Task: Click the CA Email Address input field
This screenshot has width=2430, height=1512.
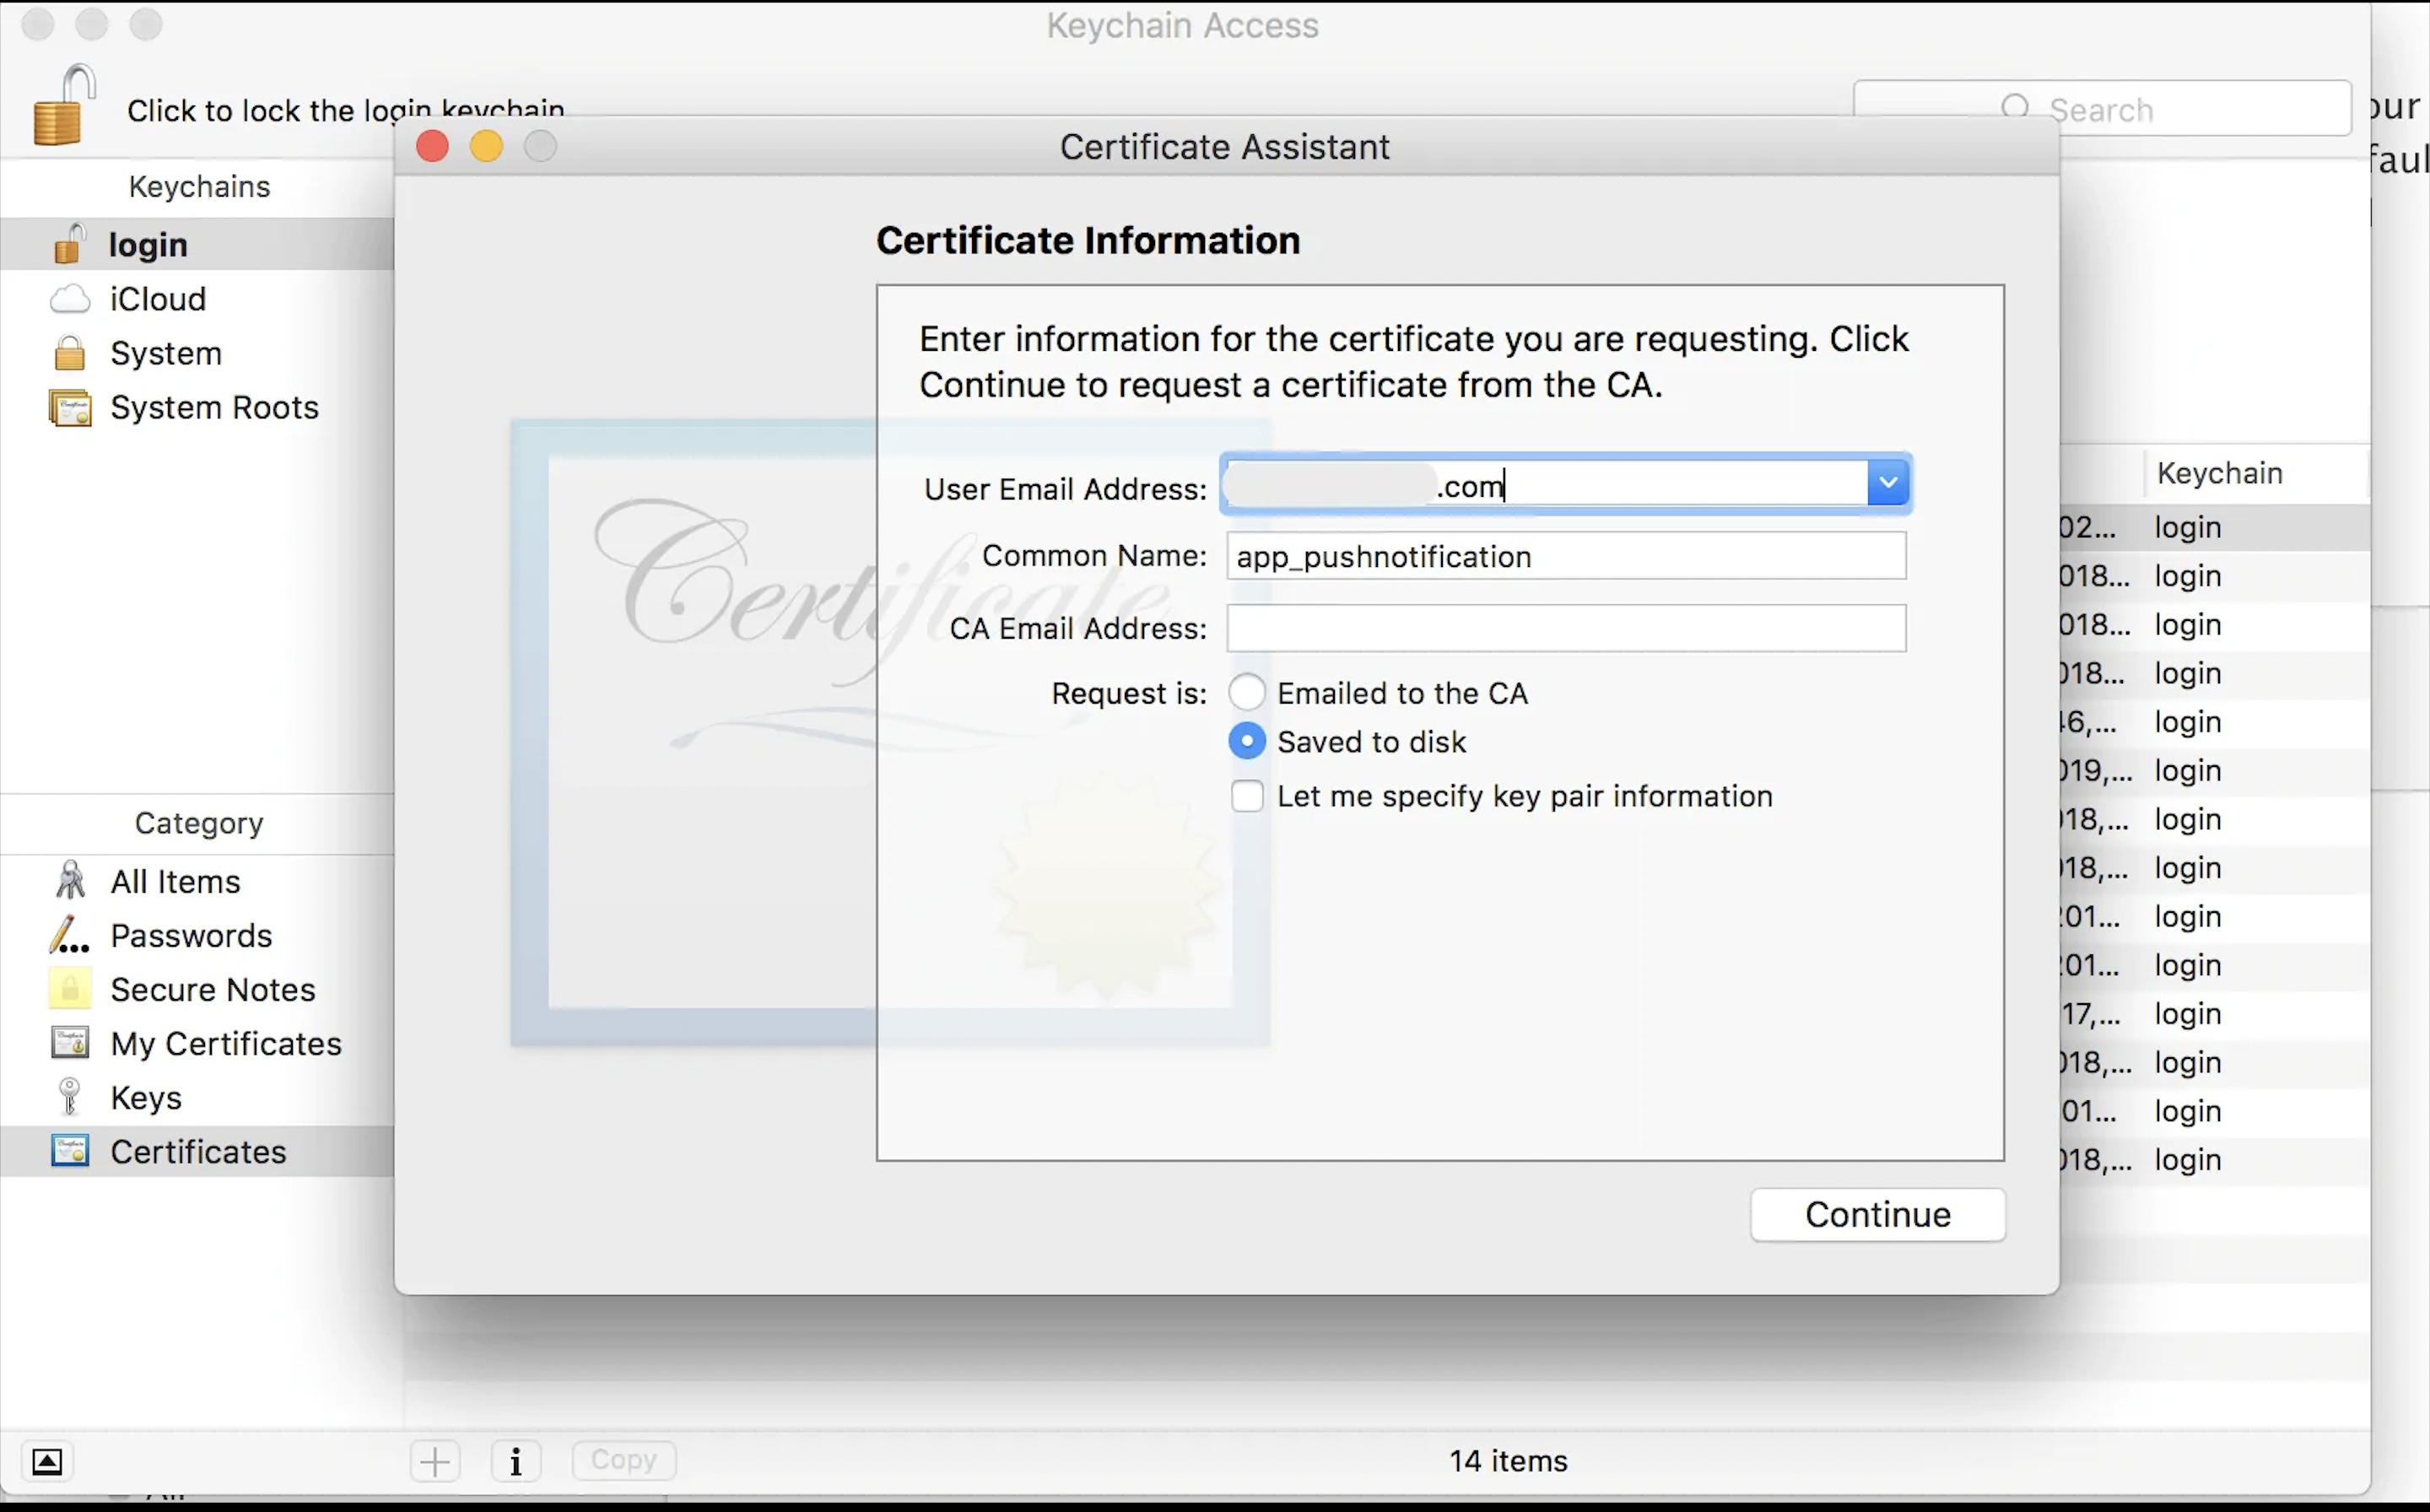Action: pos(1565,628)
